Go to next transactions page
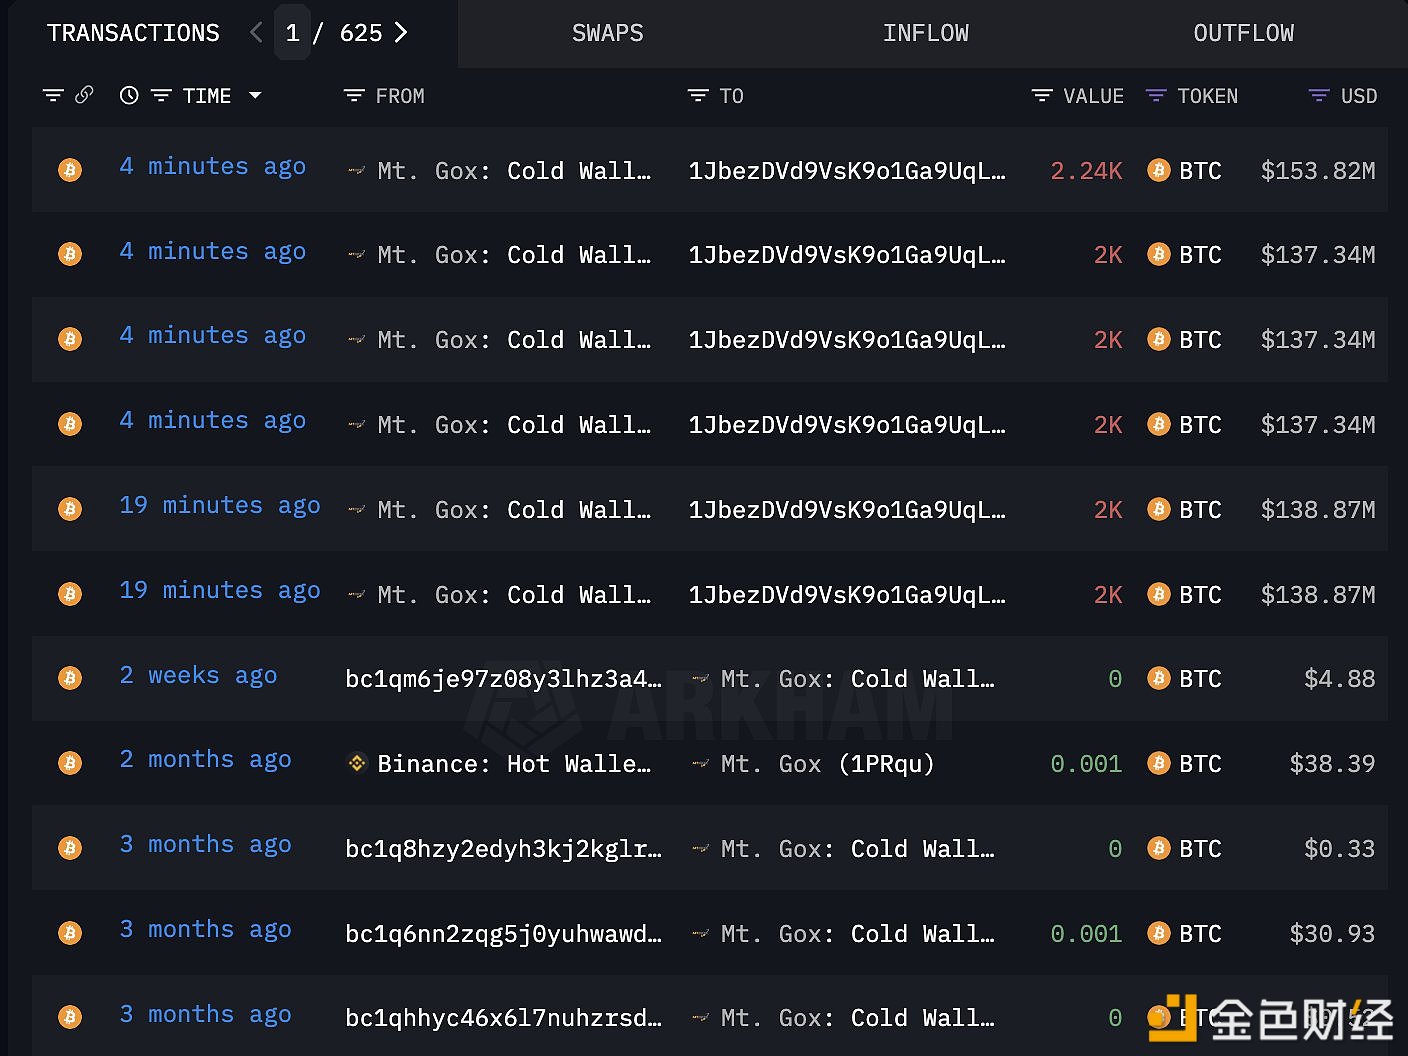Image resolution: width=1408 pixels, height=1056 pixels. coord(401,33)
